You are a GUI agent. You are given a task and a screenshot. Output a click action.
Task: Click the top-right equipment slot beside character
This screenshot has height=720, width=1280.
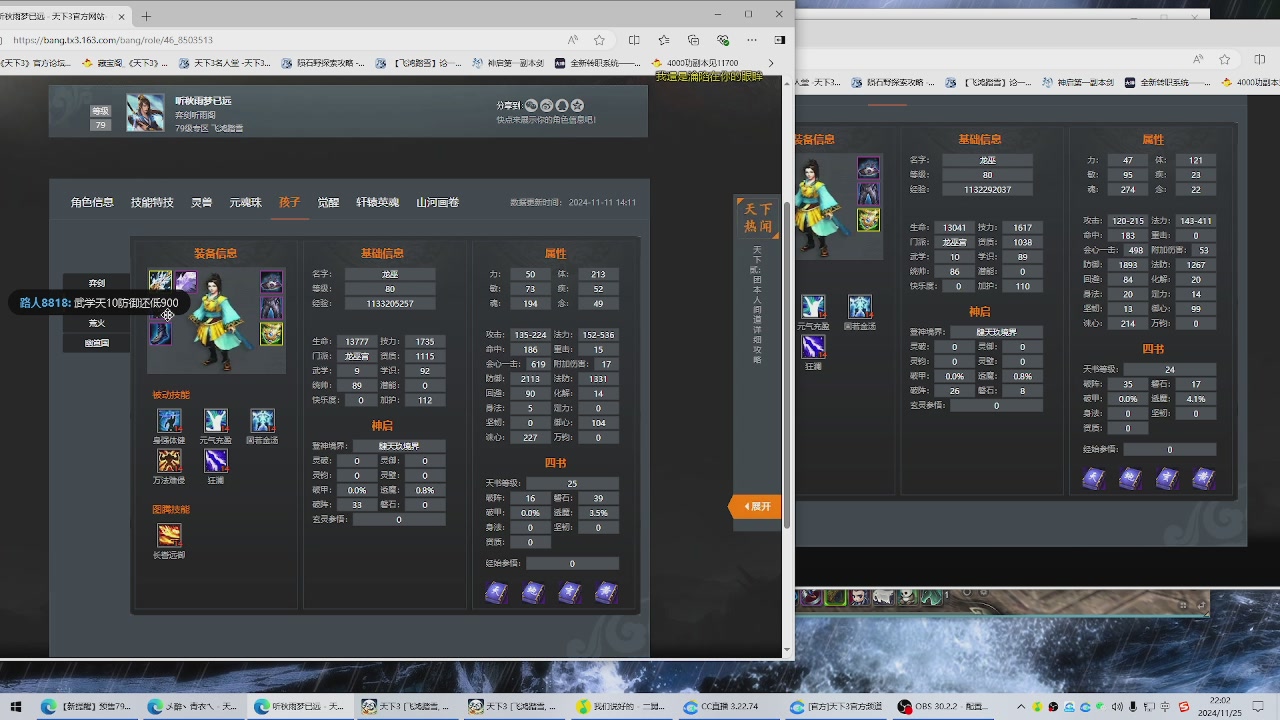tap(272, 281)
